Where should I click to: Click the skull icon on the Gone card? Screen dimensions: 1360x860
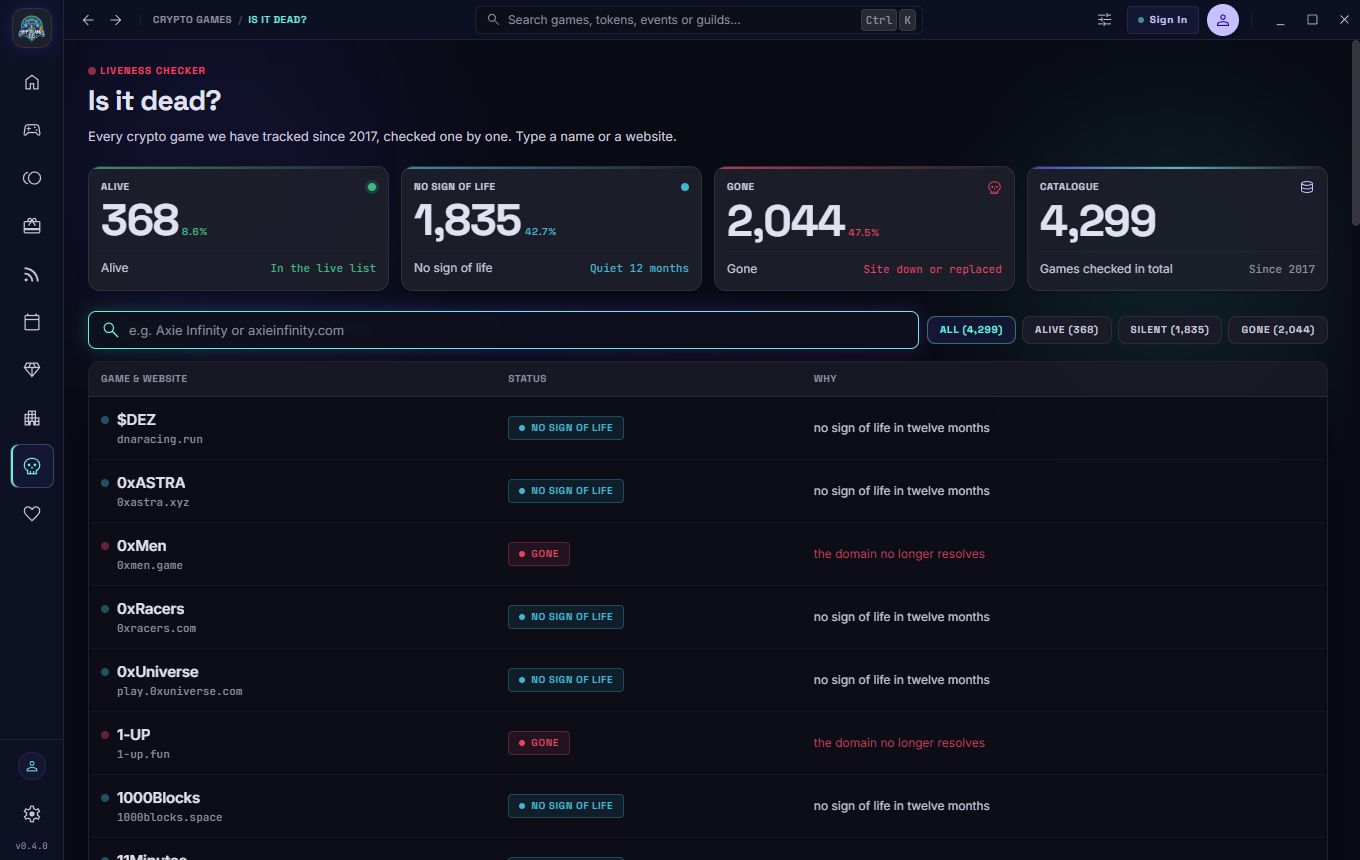(x=994, y=187)
